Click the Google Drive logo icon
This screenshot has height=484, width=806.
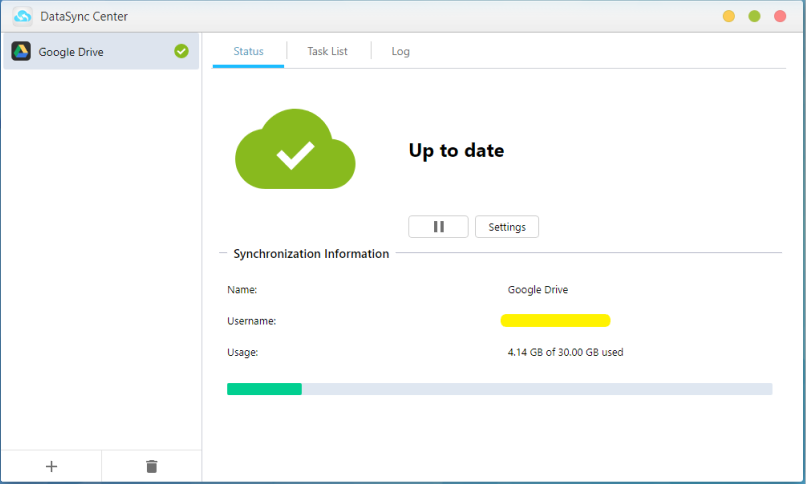click(x=21, y=51)
